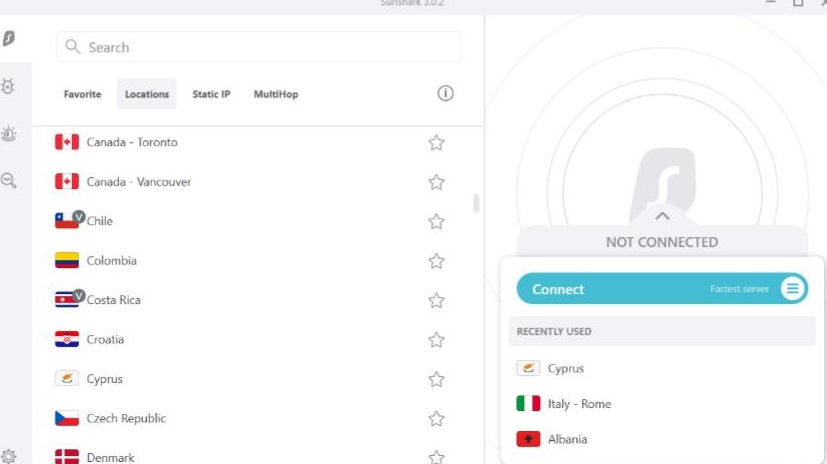Favorite Canada - Toronto with its star
Image resolution: width=827 pixels, height=464 pixels.
(436, 142)
